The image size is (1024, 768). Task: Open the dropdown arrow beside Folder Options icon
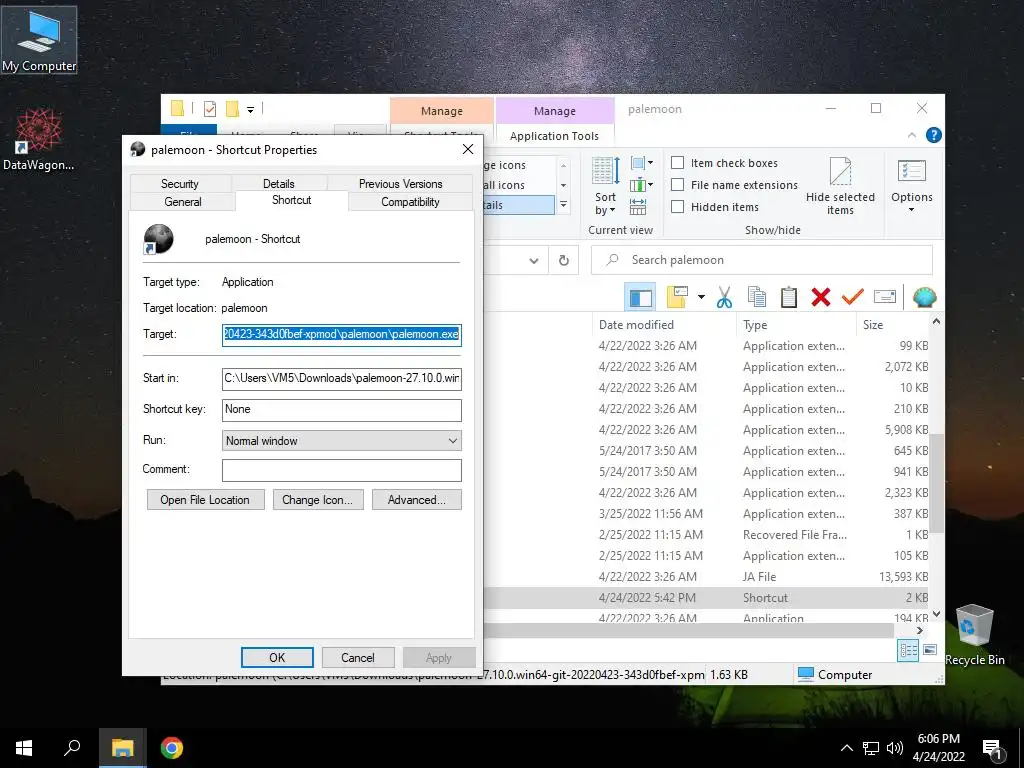click(701, 297)
